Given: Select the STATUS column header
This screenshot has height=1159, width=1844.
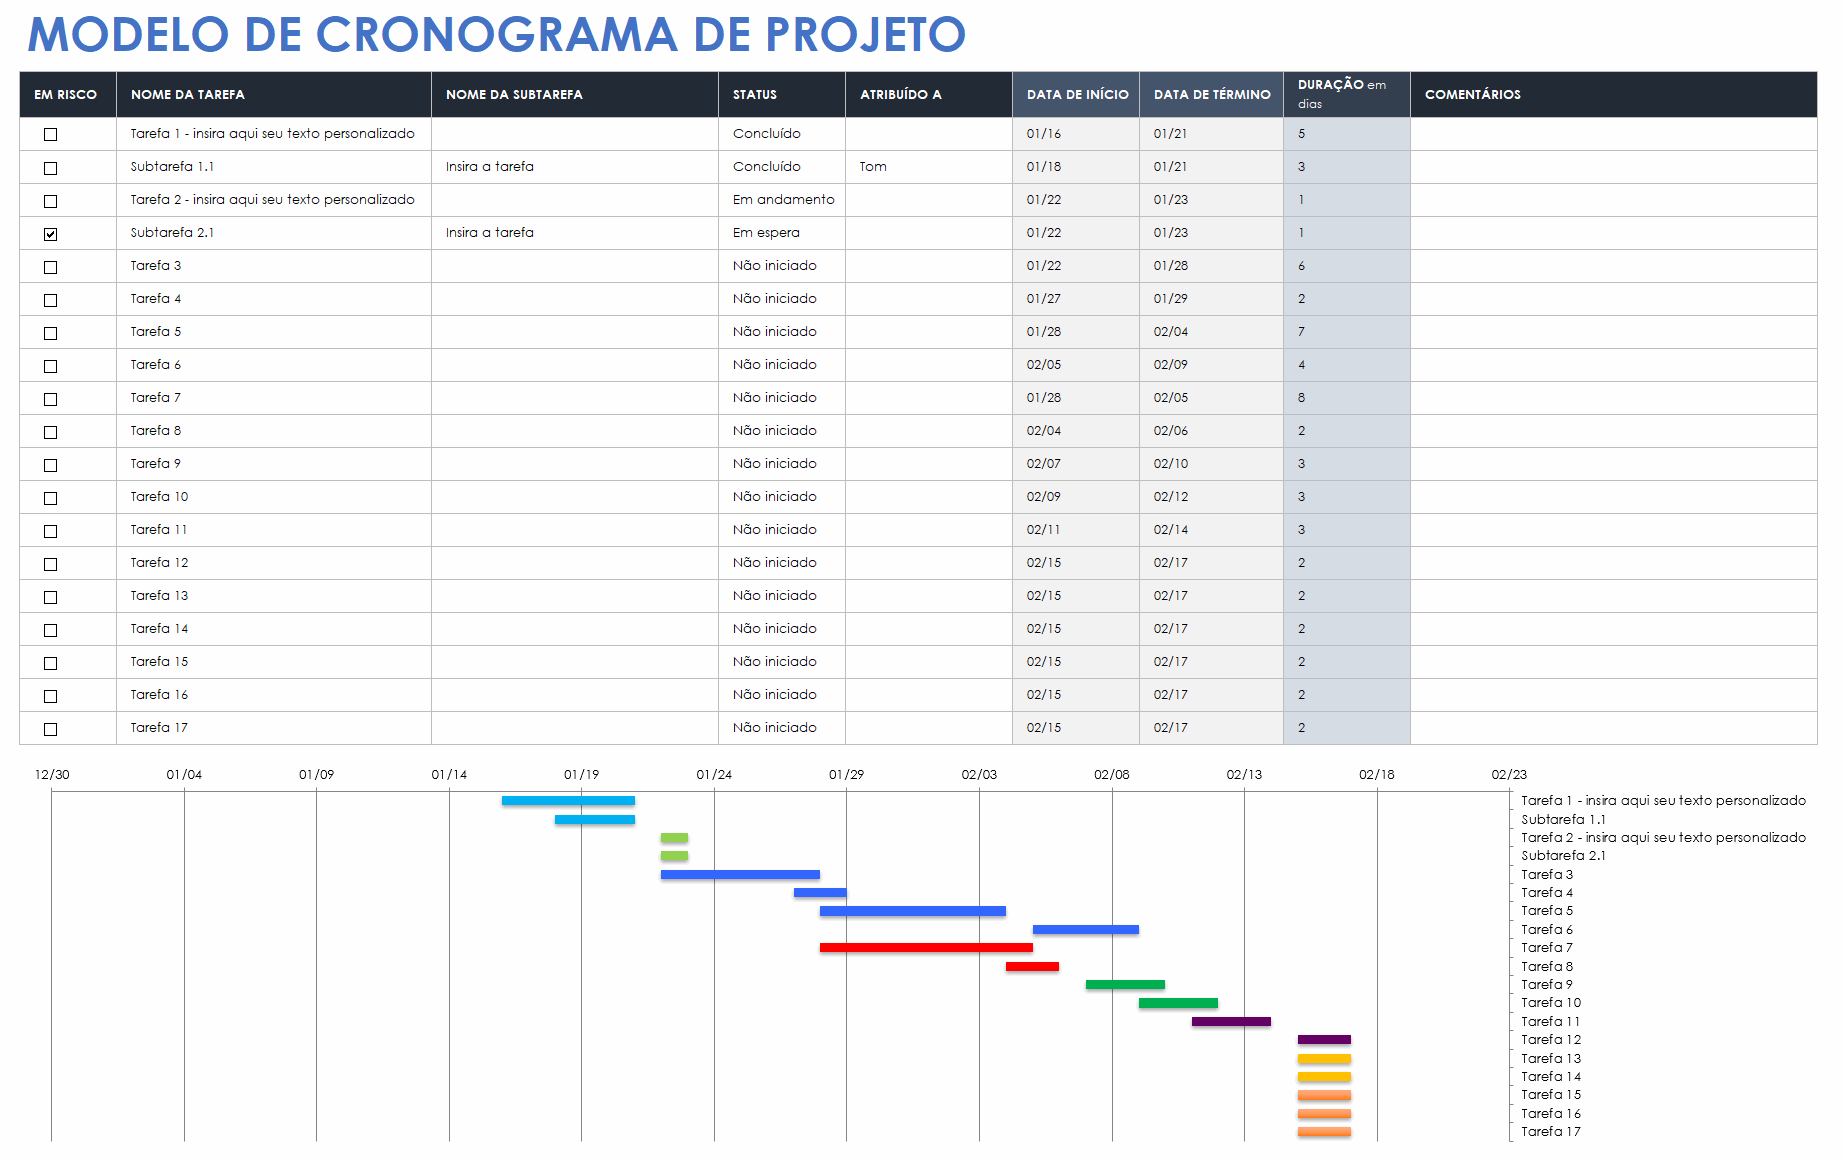Looking at the screenshot, I should point(782,94).
